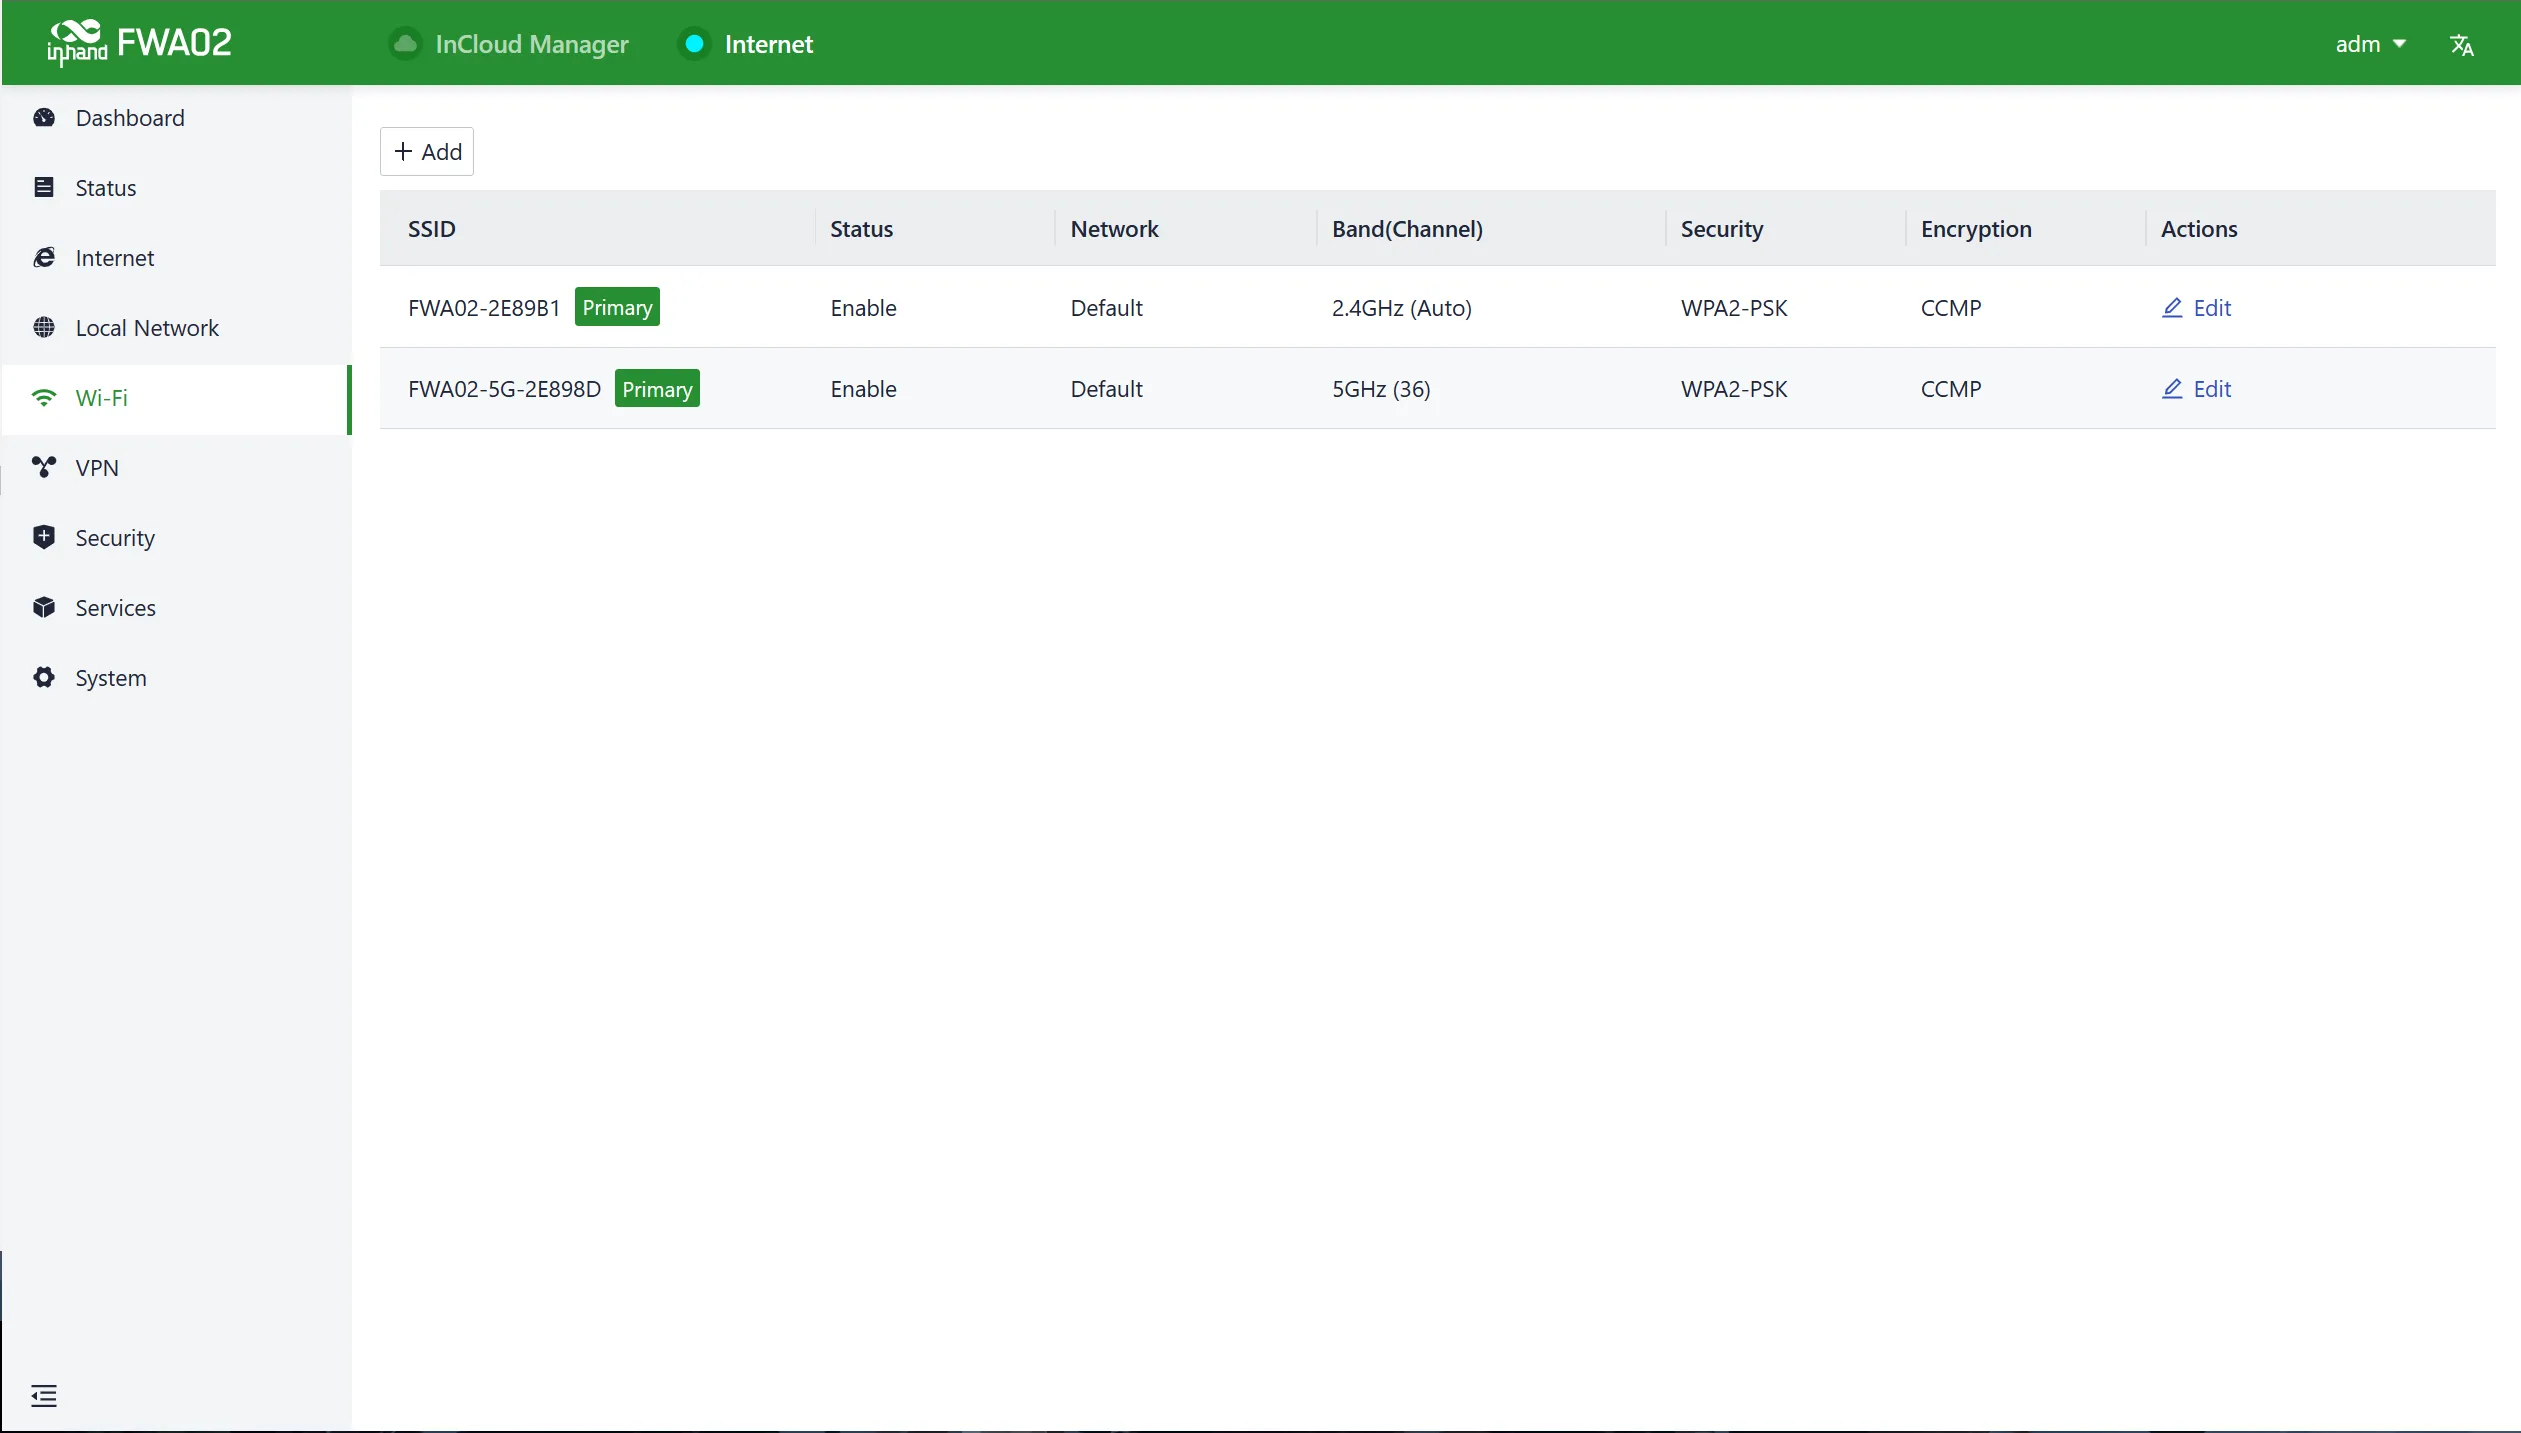Click the Status list icon in sidebar

(44, 188)
